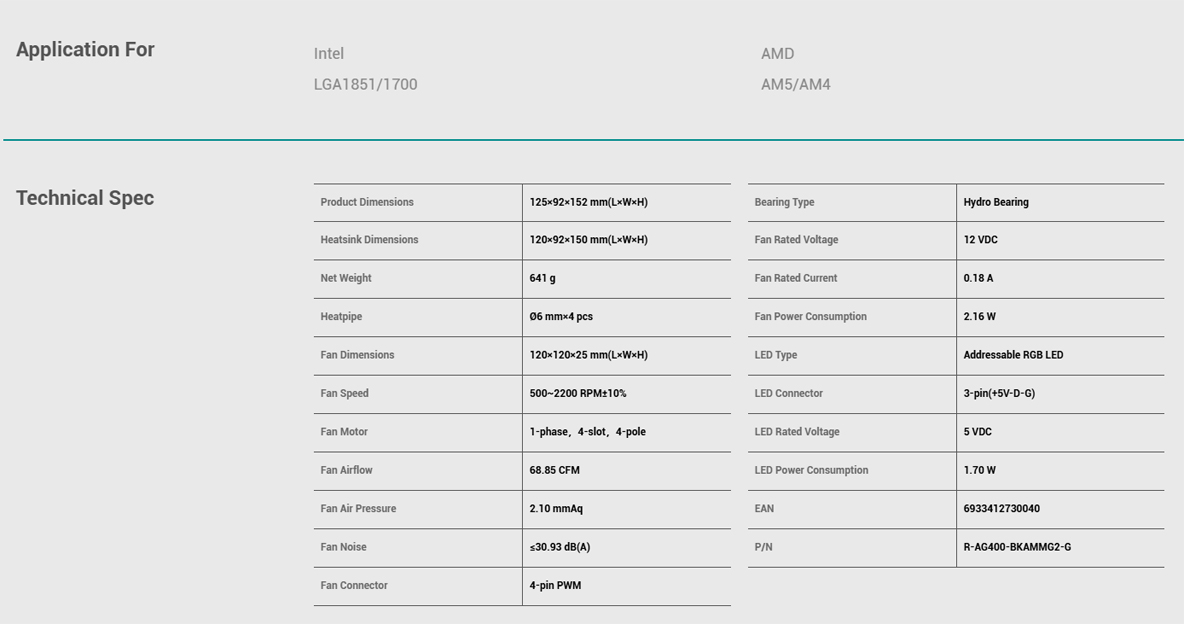Select the Net Weight value 641 g
The height and width of the screenshot is (624, 1184).
coord(542,278)
